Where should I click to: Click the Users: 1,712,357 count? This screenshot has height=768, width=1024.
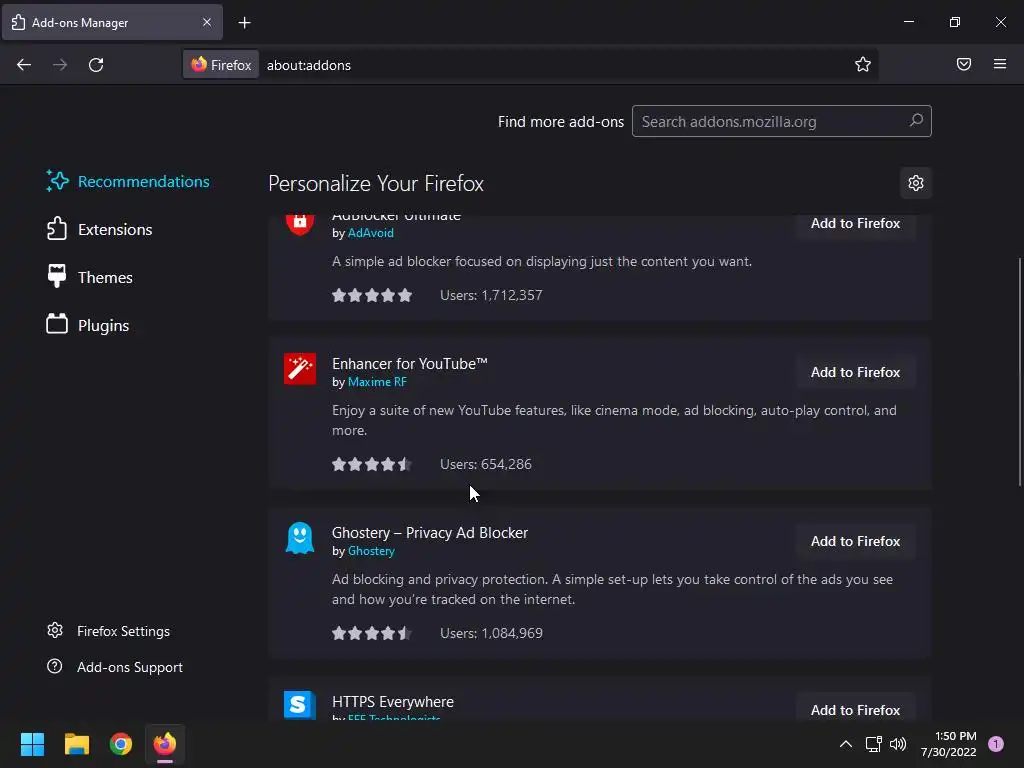point(491,295)
